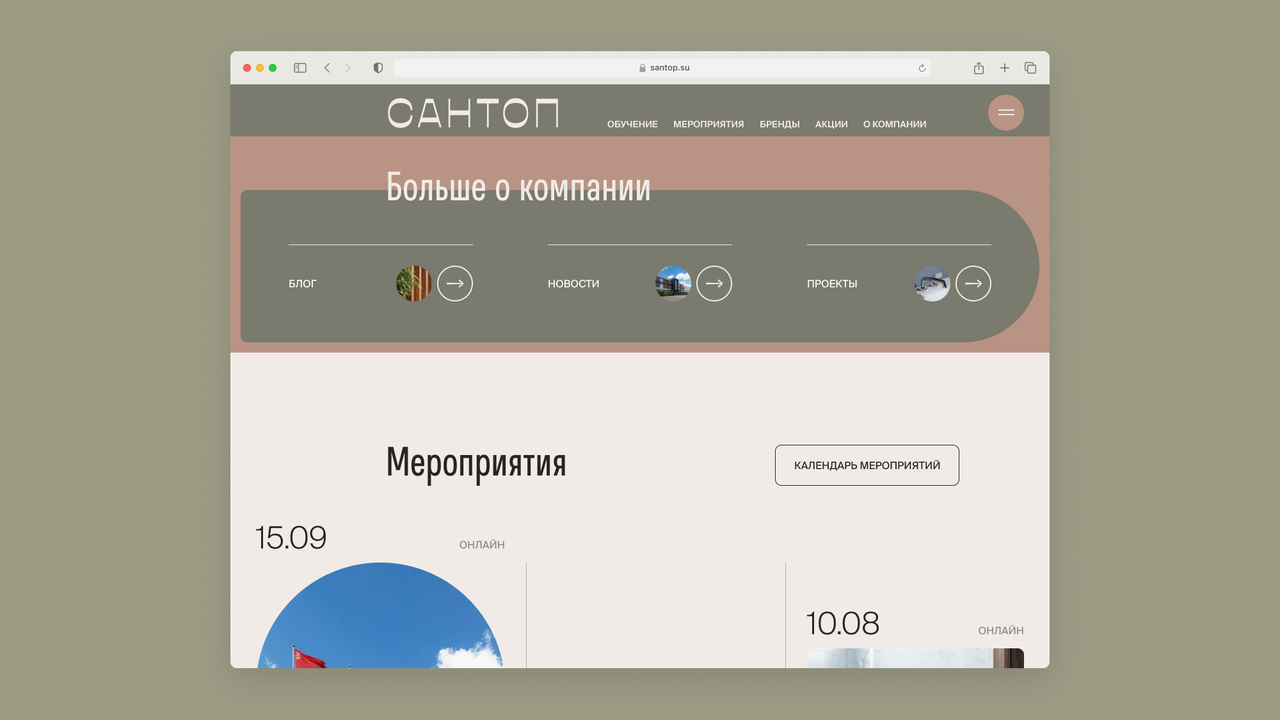Toggle the Safari sidebar
Screen dimensions: 1280x720
click(300, 68)
